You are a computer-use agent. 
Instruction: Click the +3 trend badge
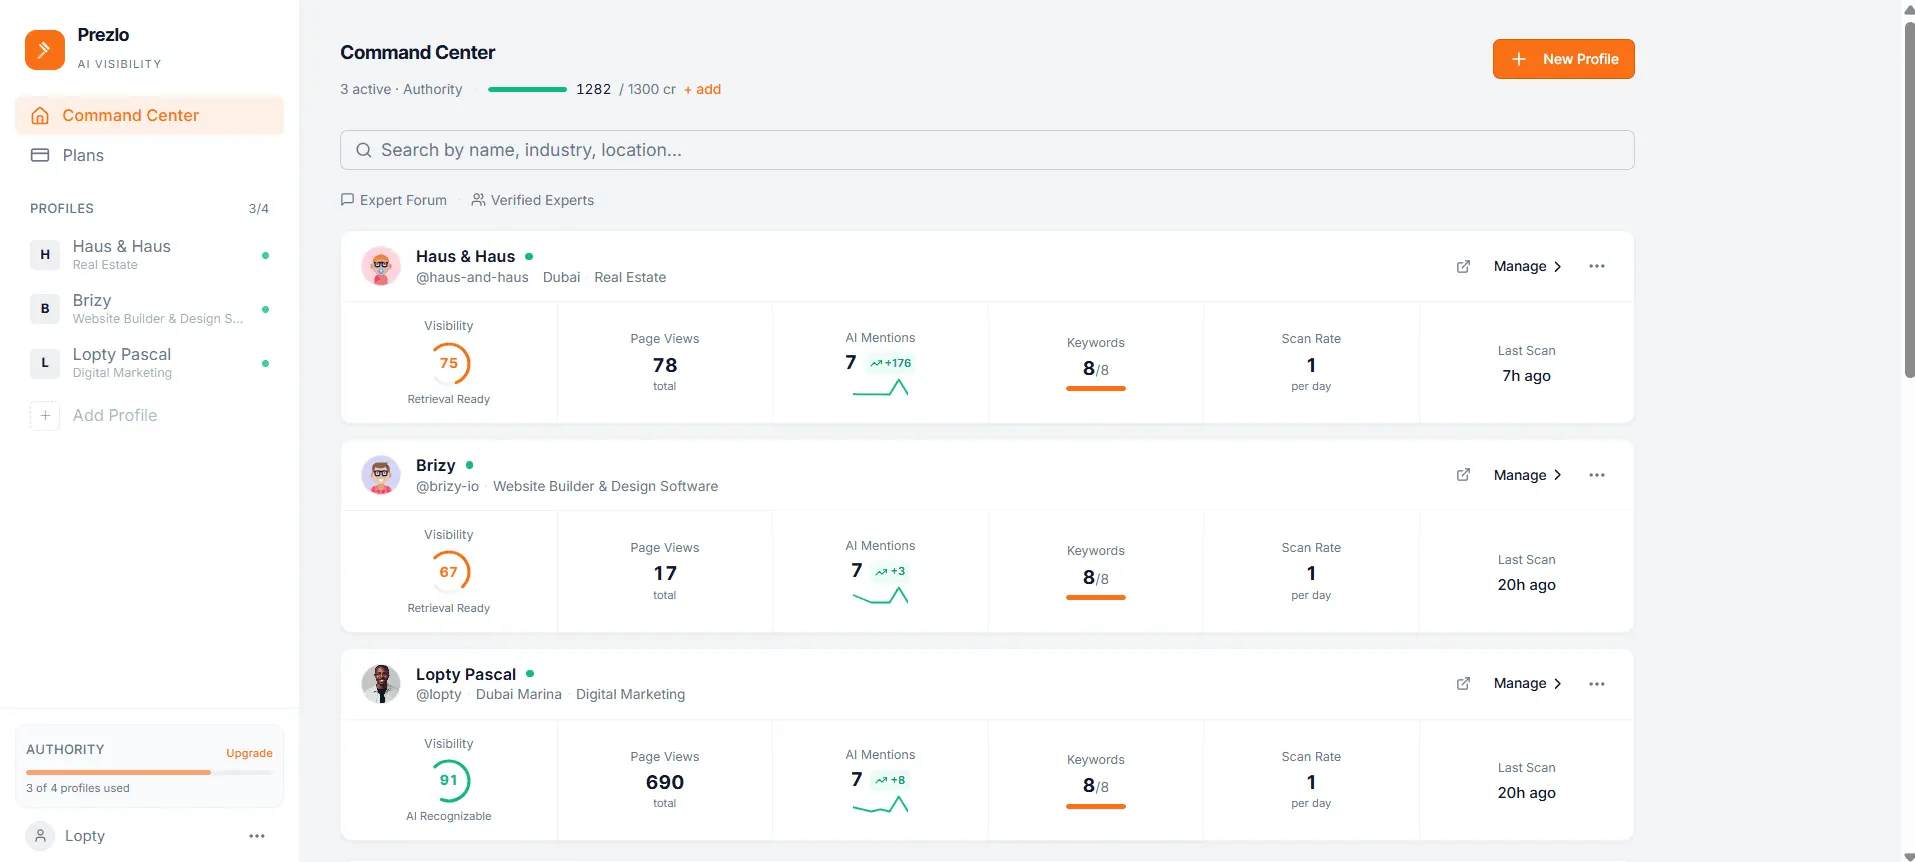[890, 571]
